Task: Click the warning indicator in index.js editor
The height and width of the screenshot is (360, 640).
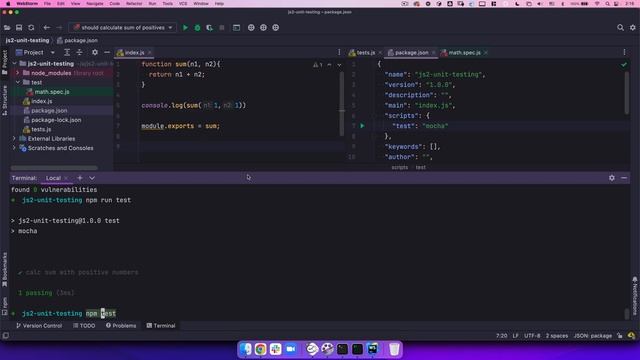Action: click(318, 65)
